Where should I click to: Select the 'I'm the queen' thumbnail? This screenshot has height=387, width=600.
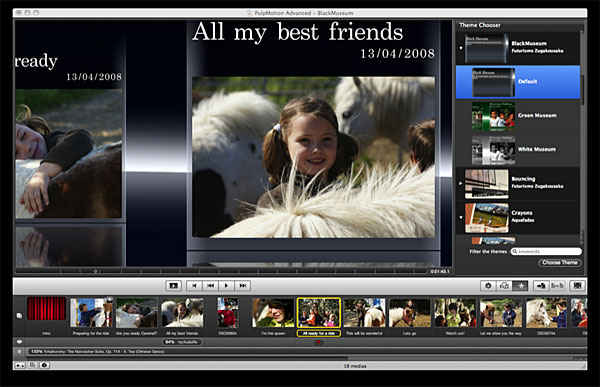(x=273, y=312)
